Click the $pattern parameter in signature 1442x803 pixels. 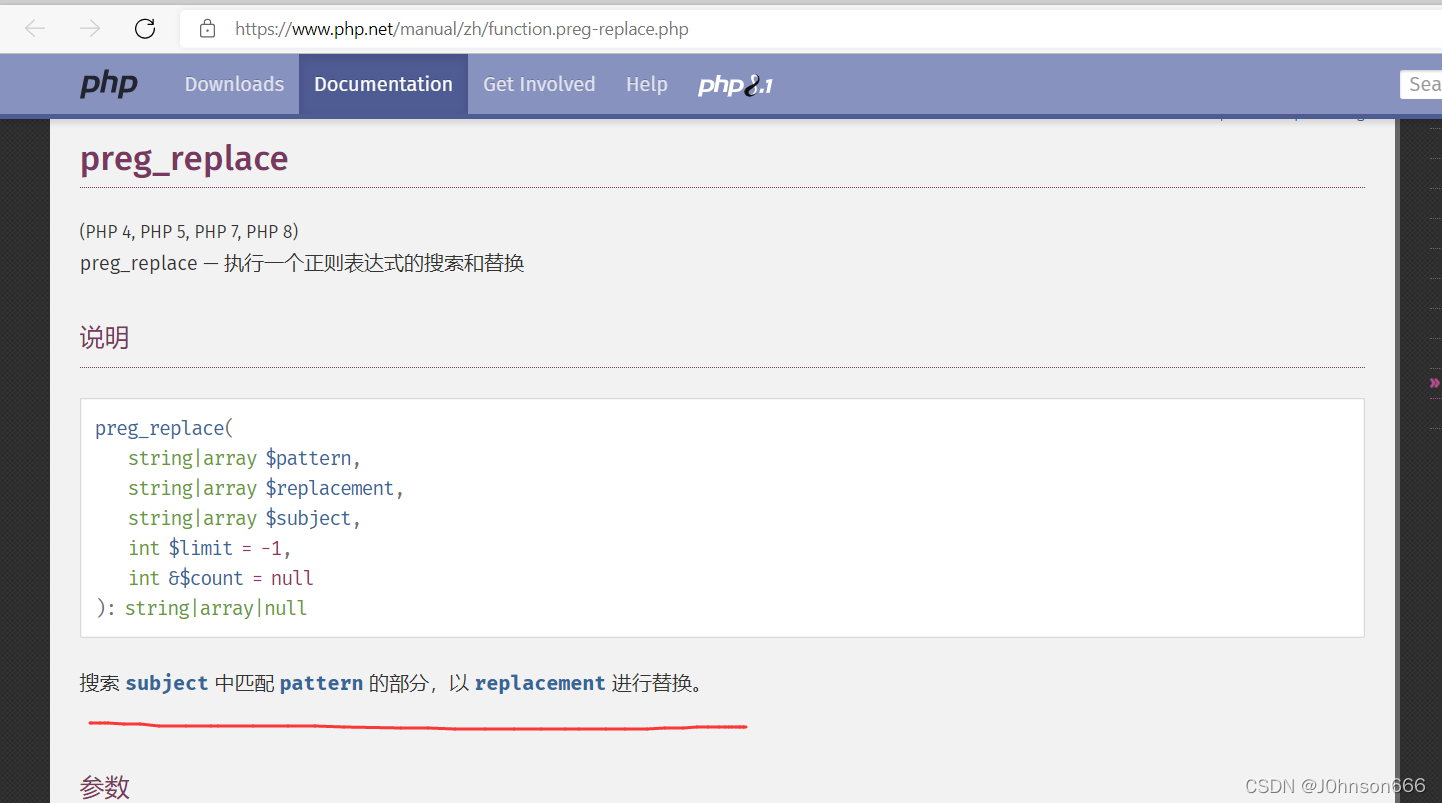pyautogui.click(x=308, y=458)
